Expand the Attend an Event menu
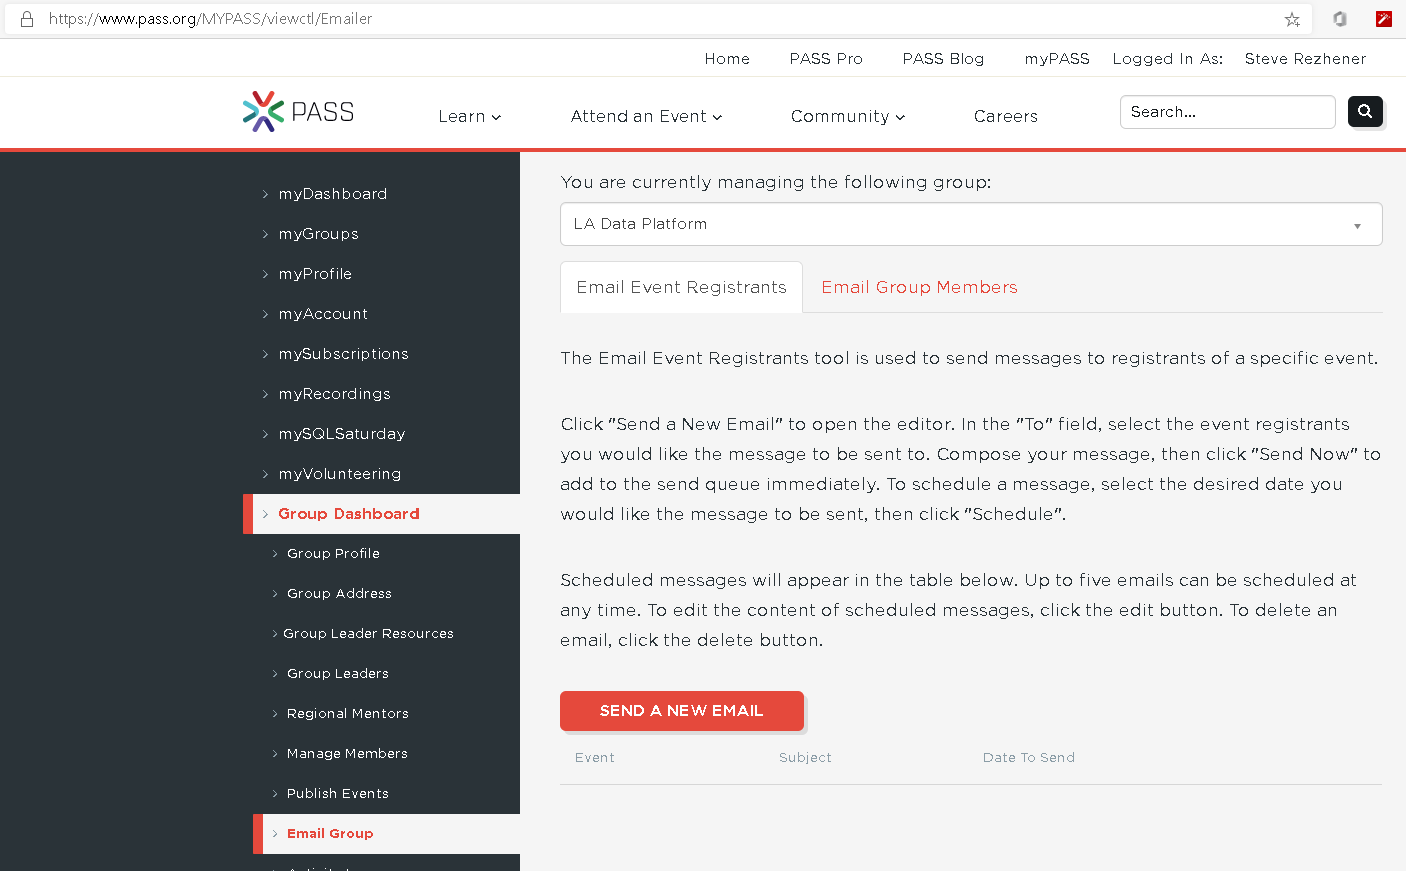Screen dimensions: 1406x871 [x=645, y=116]
